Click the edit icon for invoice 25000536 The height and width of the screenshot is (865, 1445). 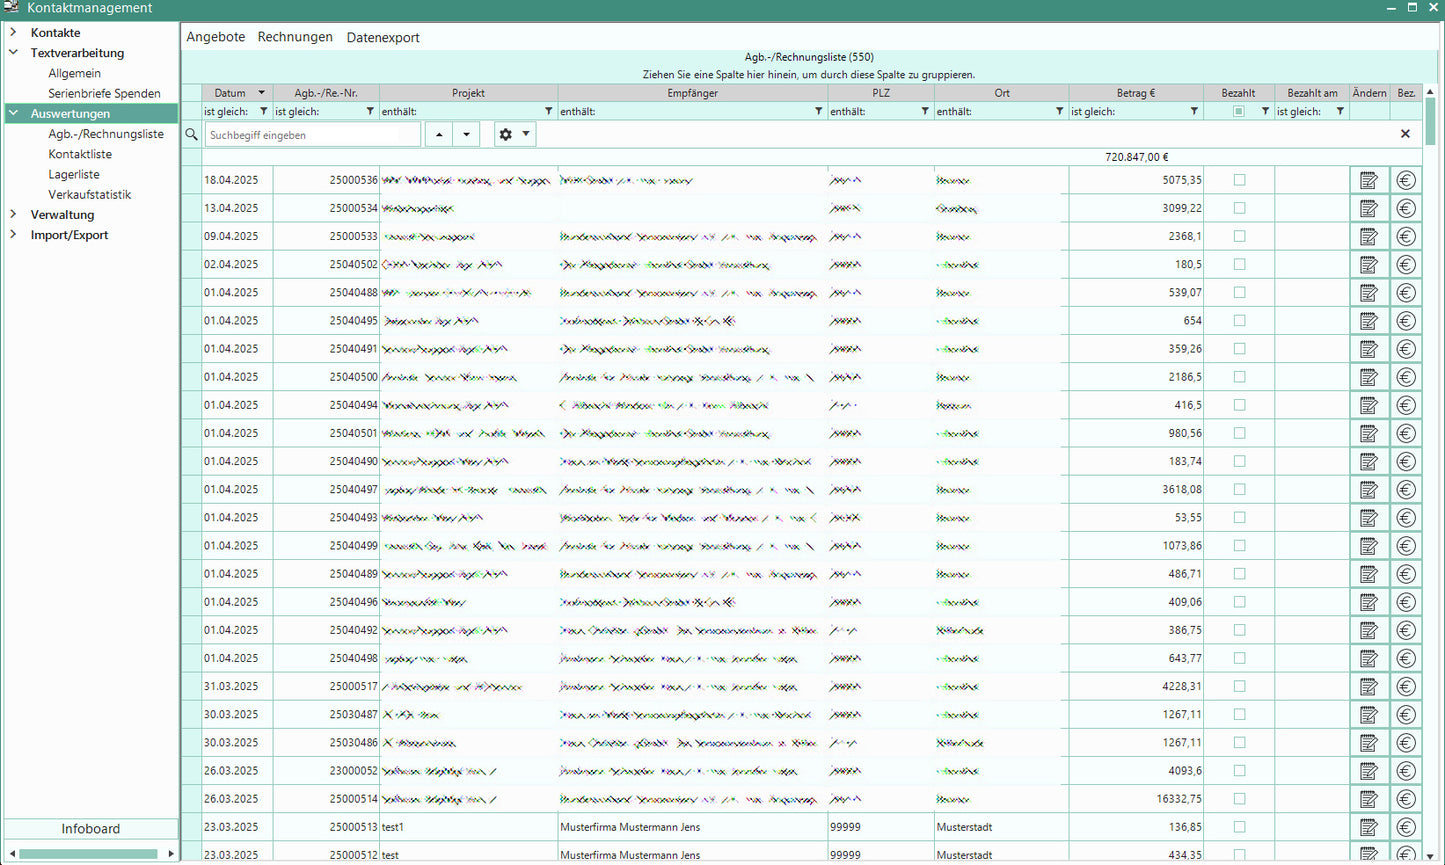[x=1368, y=181]
